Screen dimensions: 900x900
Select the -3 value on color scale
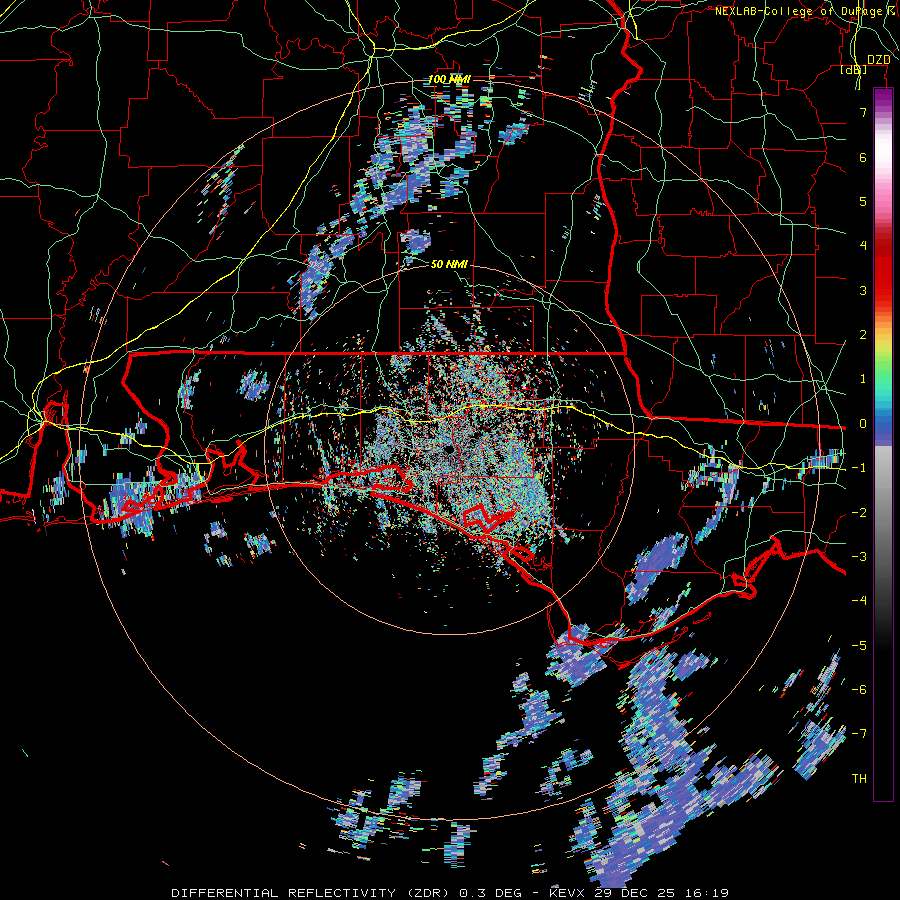[859, 557]
